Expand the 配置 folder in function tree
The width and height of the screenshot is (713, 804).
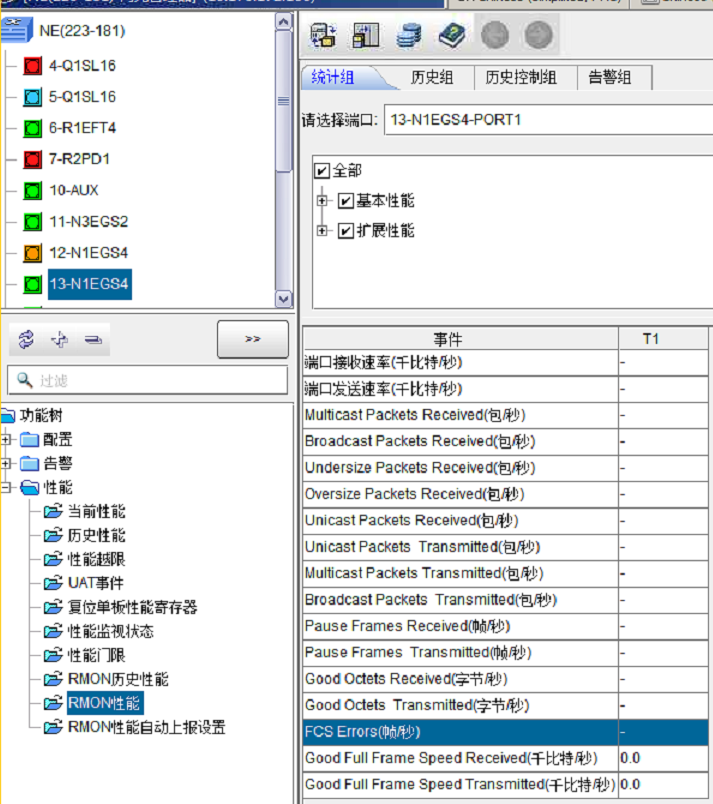tap(6, 439)
